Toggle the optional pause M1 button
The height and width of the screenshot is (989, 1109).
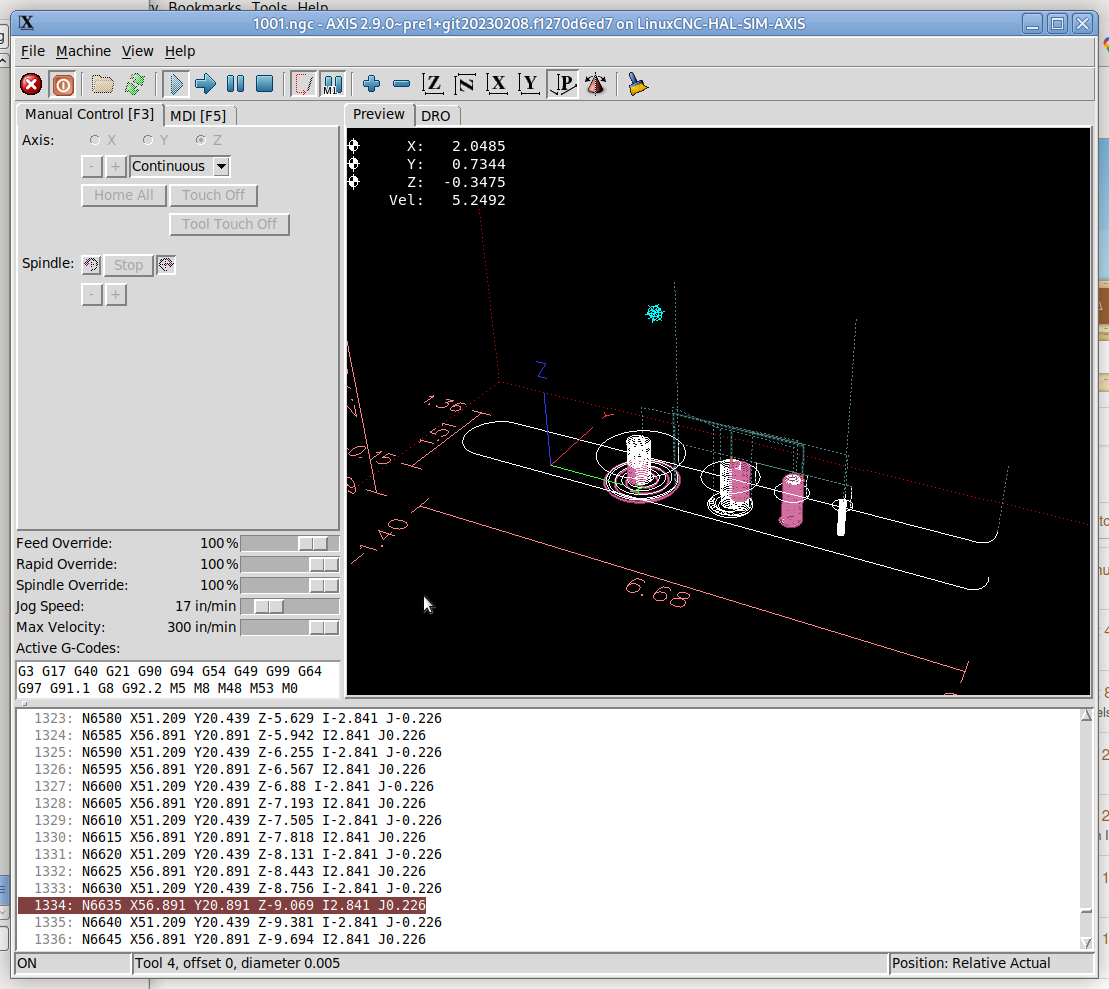[332, 84]
